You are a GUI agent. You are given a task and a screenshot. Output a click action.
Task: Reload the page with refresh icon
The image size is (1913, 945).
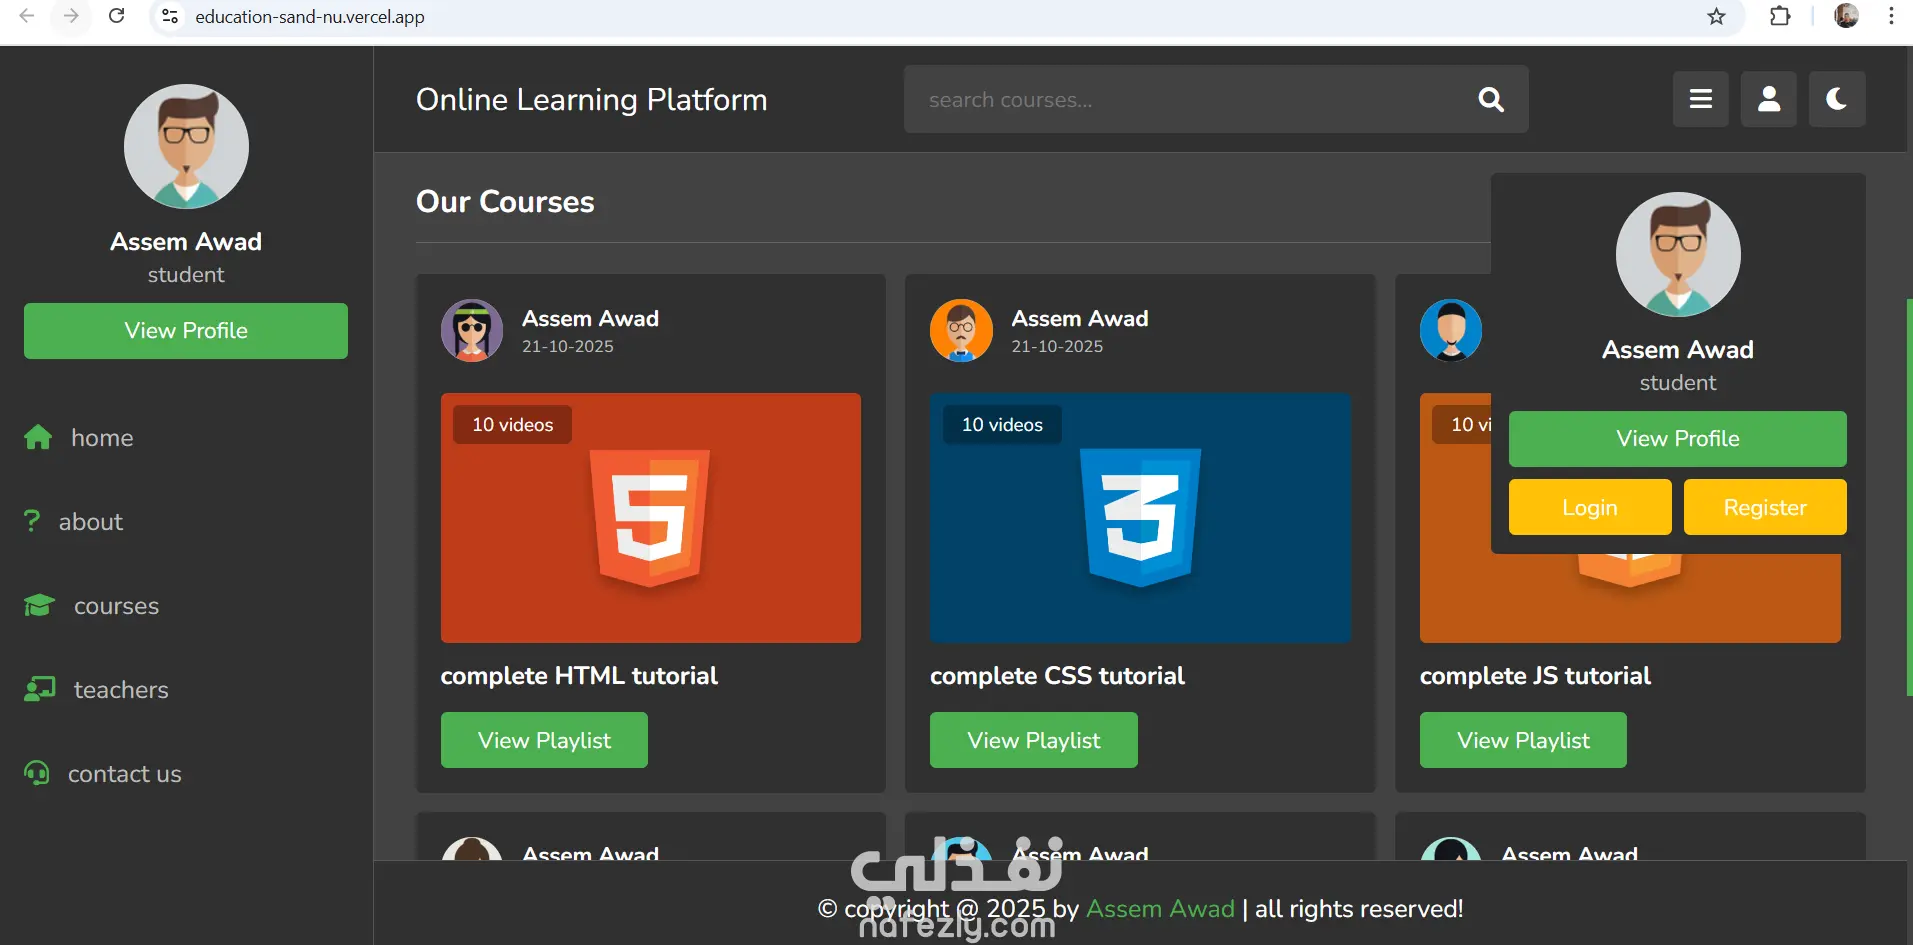point(116,16)
